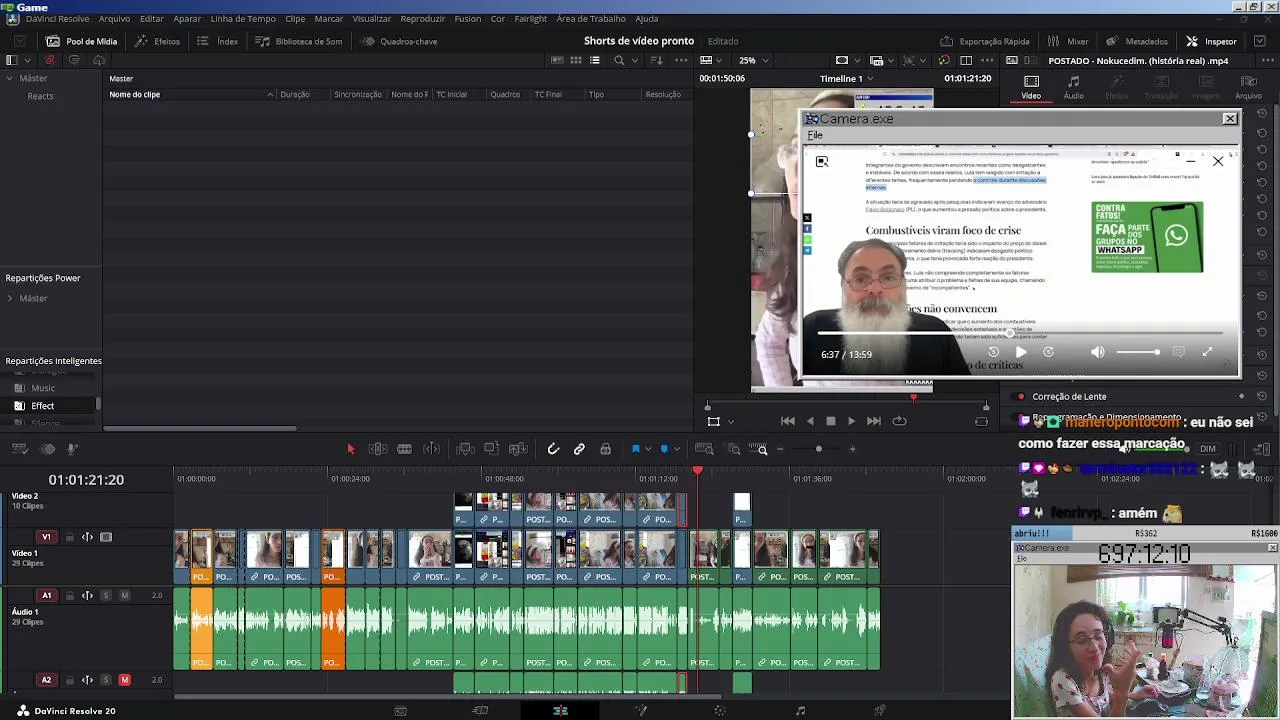Adjust the timeline zoom slider
This screenshot has width=1280, height=720.
(818, 449)
